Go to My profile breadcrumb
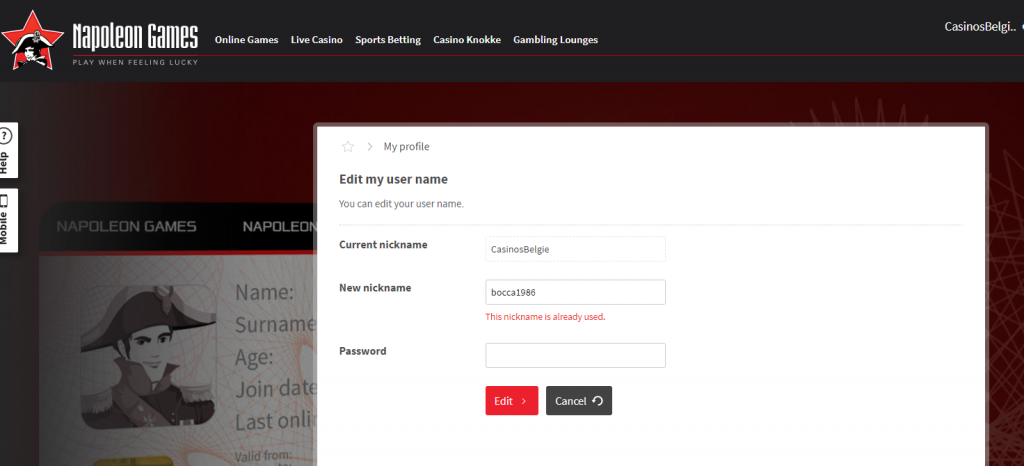 pyautogui.click(x=406, y=147)
